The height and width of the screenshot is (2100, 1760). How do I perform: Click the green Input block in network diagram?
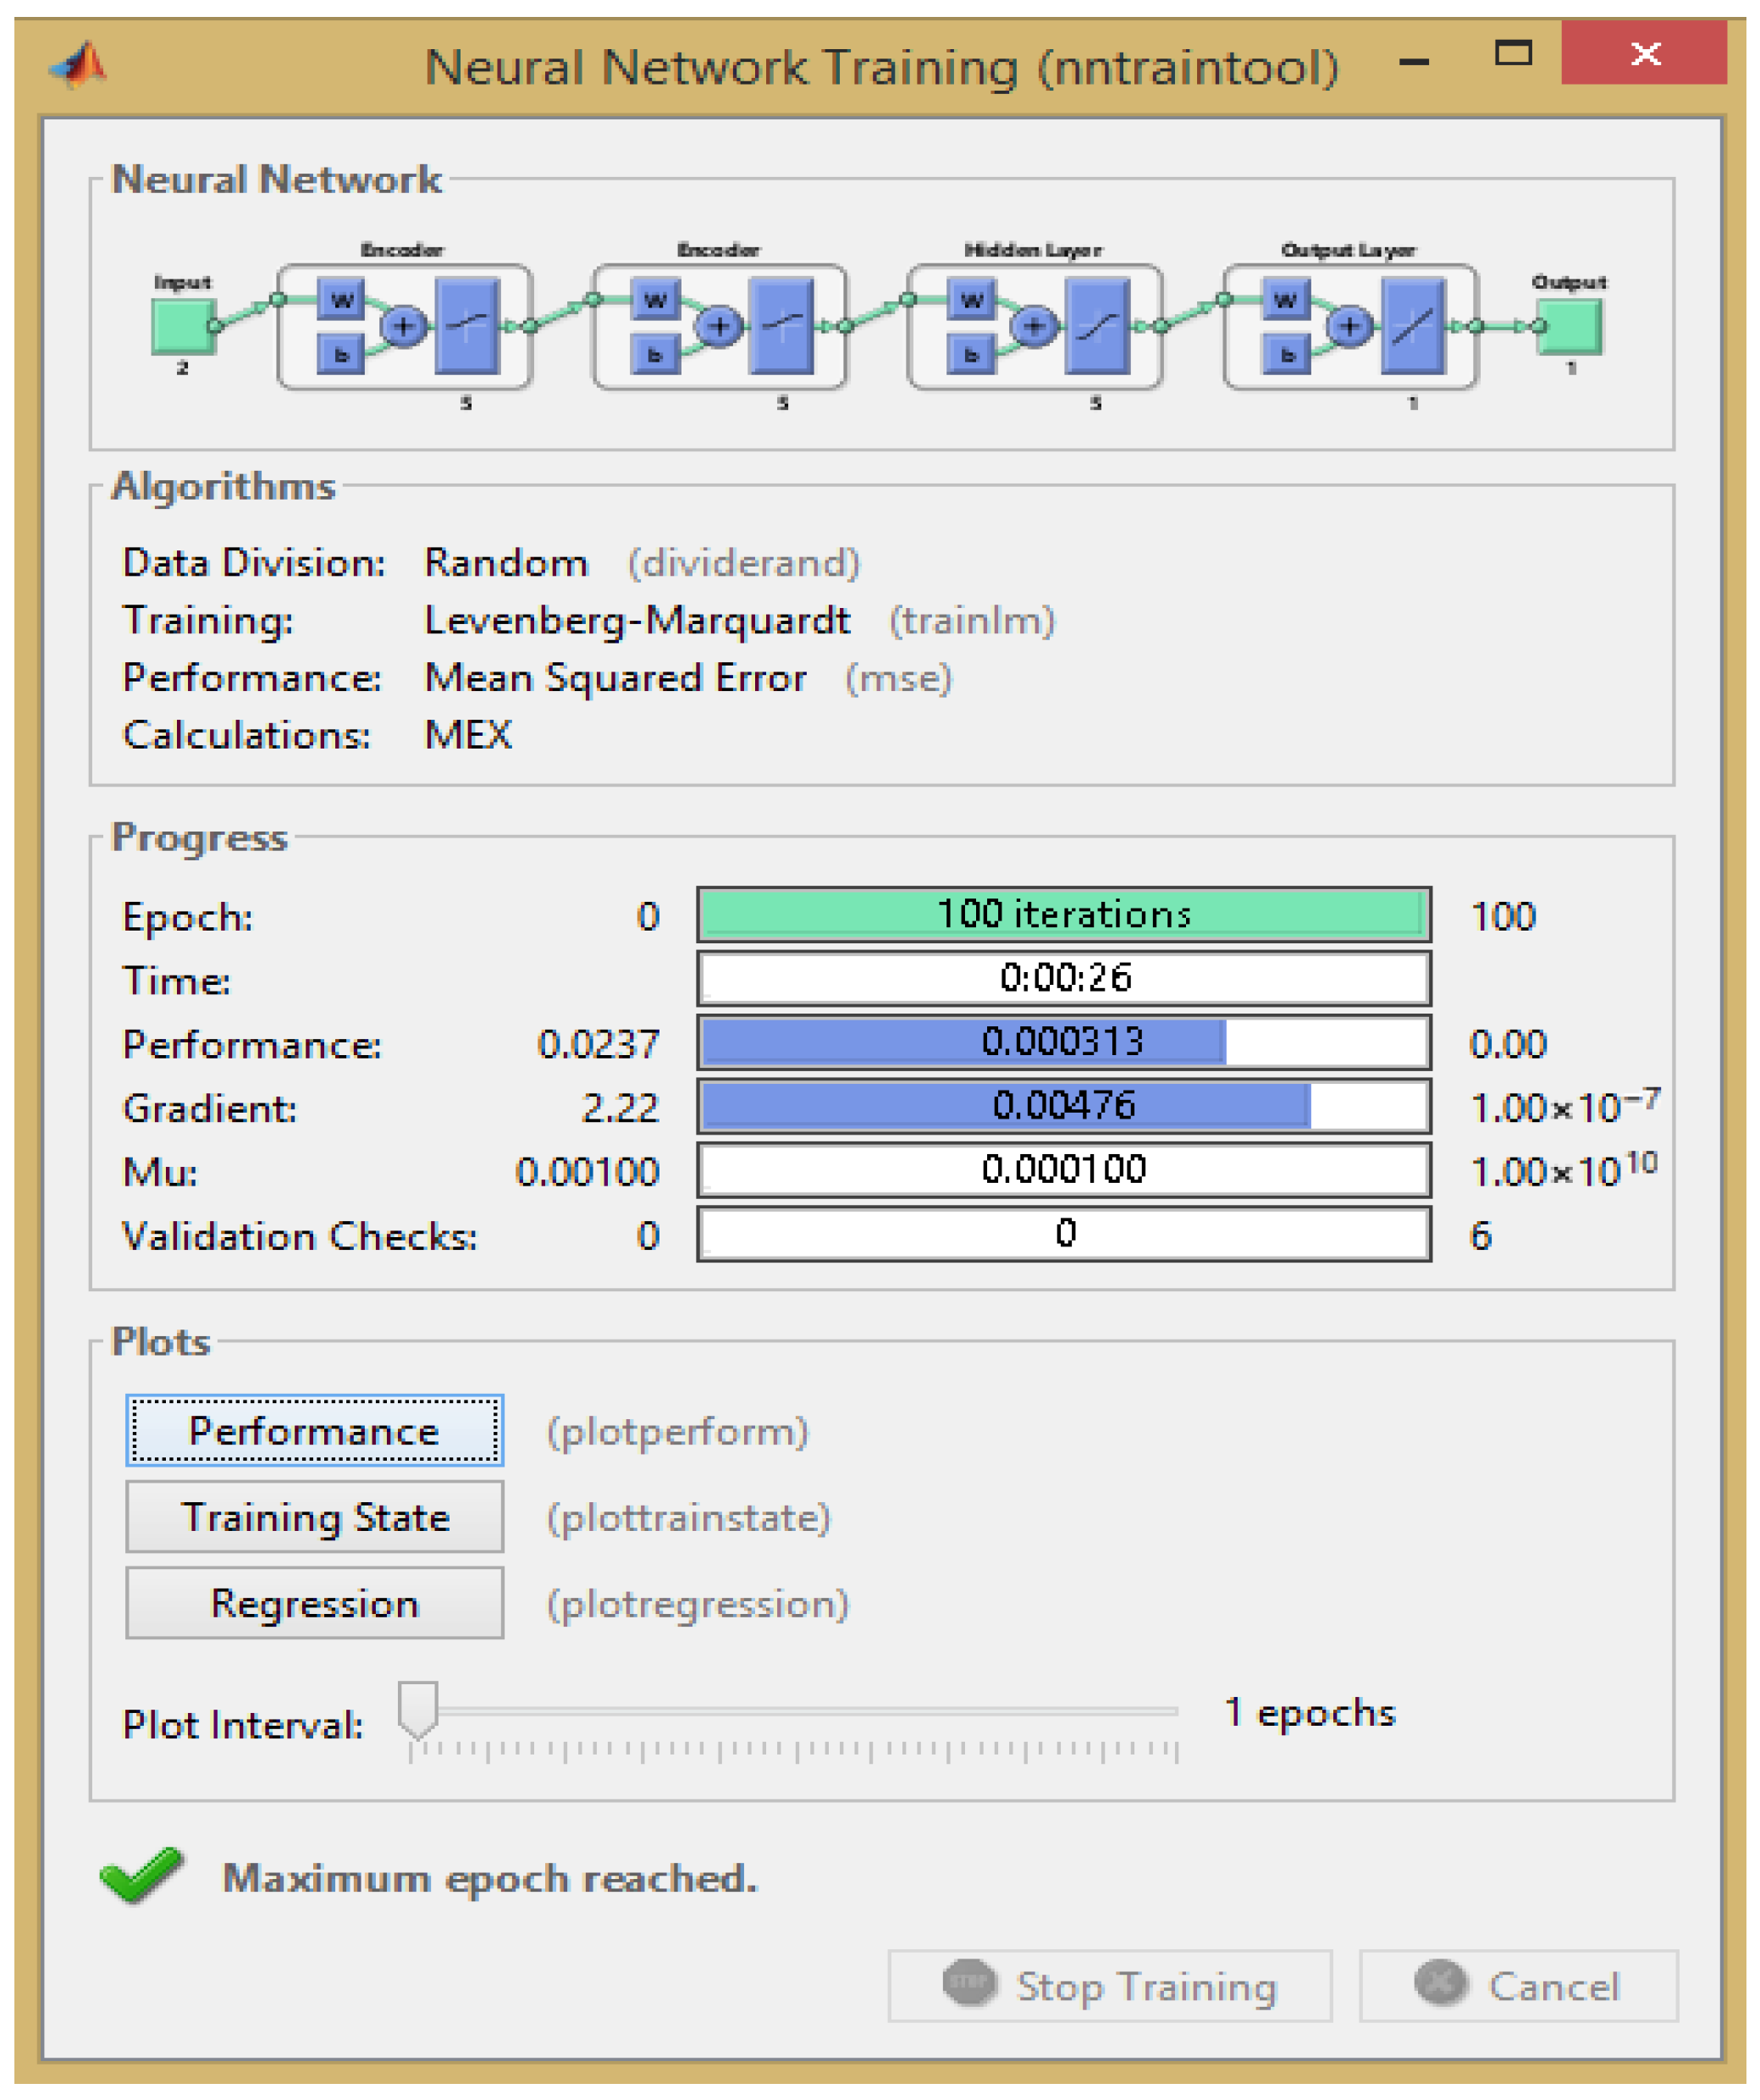point(182,327)
